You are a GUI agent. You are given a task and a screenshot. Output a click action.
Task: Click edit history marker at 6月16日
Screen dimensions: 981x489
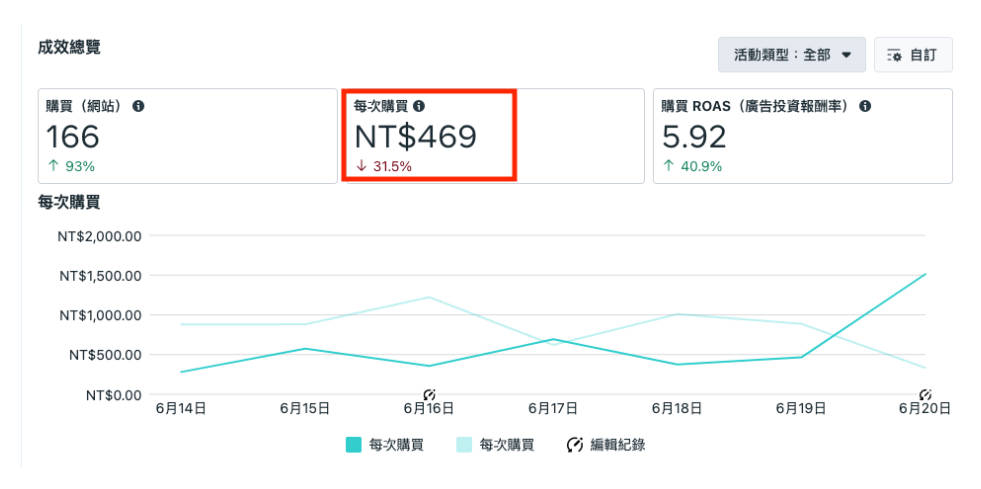pyautogui.click(x=429, y=395)
